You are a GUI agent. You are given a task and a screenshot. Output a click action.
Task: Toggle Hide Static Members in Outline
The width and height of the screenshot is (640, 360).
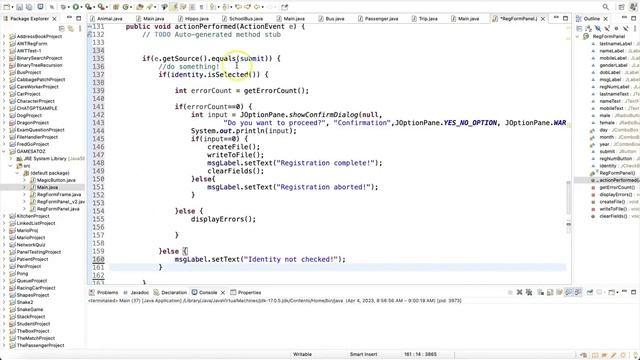coord(607,28)
